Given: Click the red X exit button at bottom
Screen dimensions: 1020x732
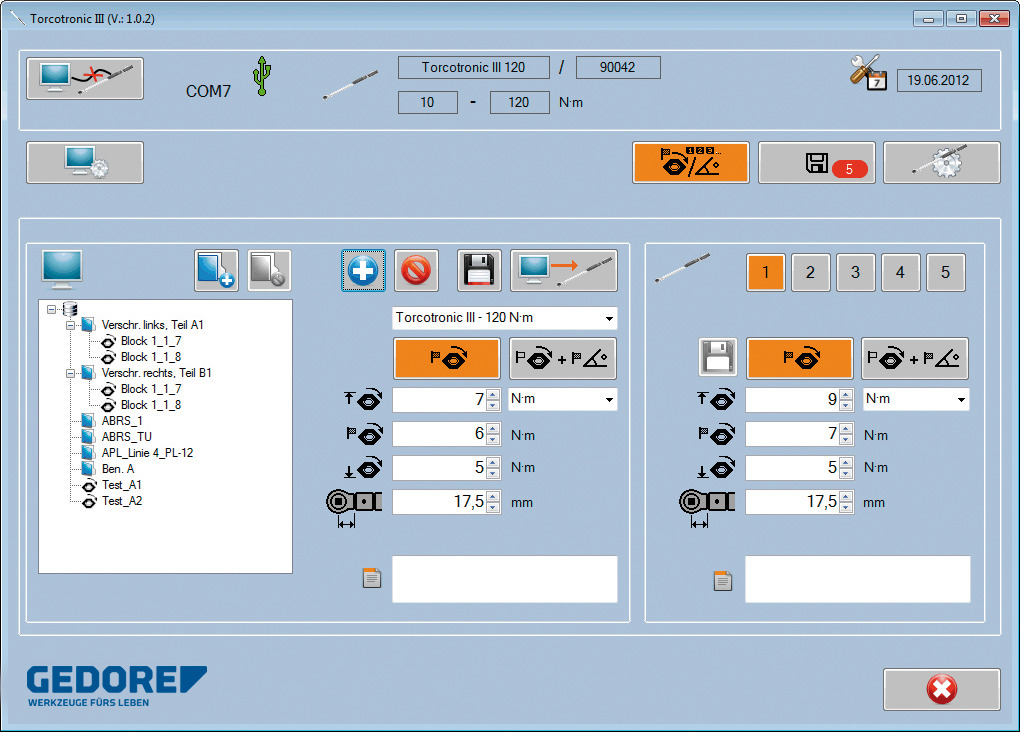Looking at the screenshot, I should click(941, 689).
